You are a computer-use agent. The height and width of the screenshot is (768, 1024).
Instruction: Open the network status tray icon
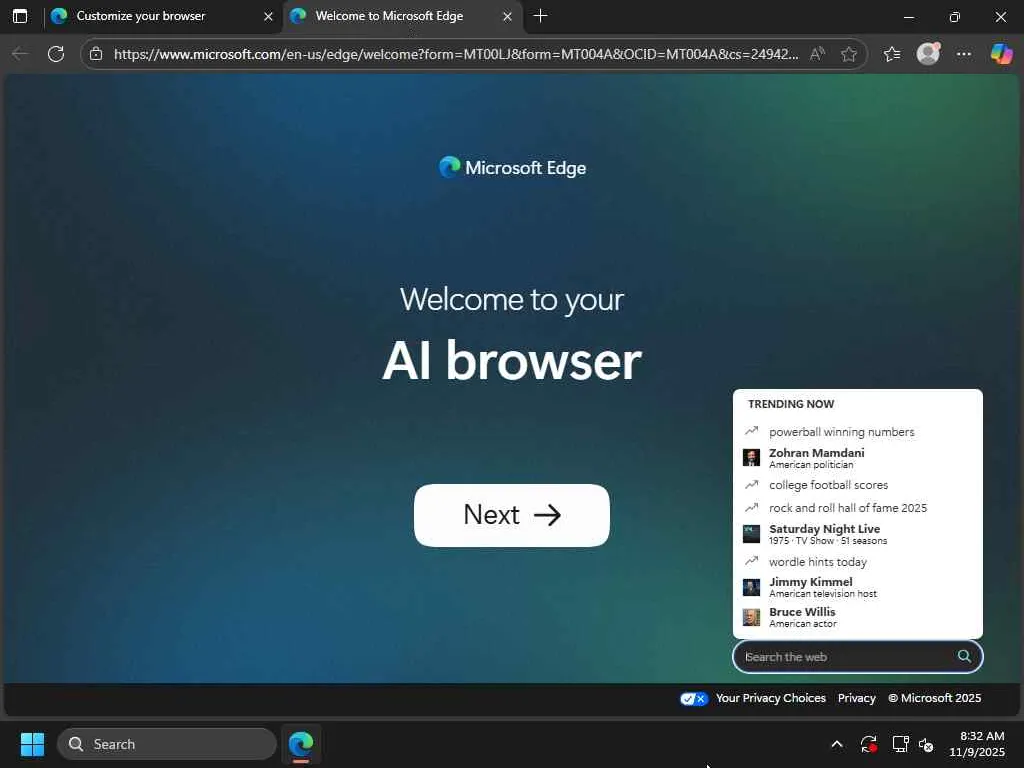900,744
